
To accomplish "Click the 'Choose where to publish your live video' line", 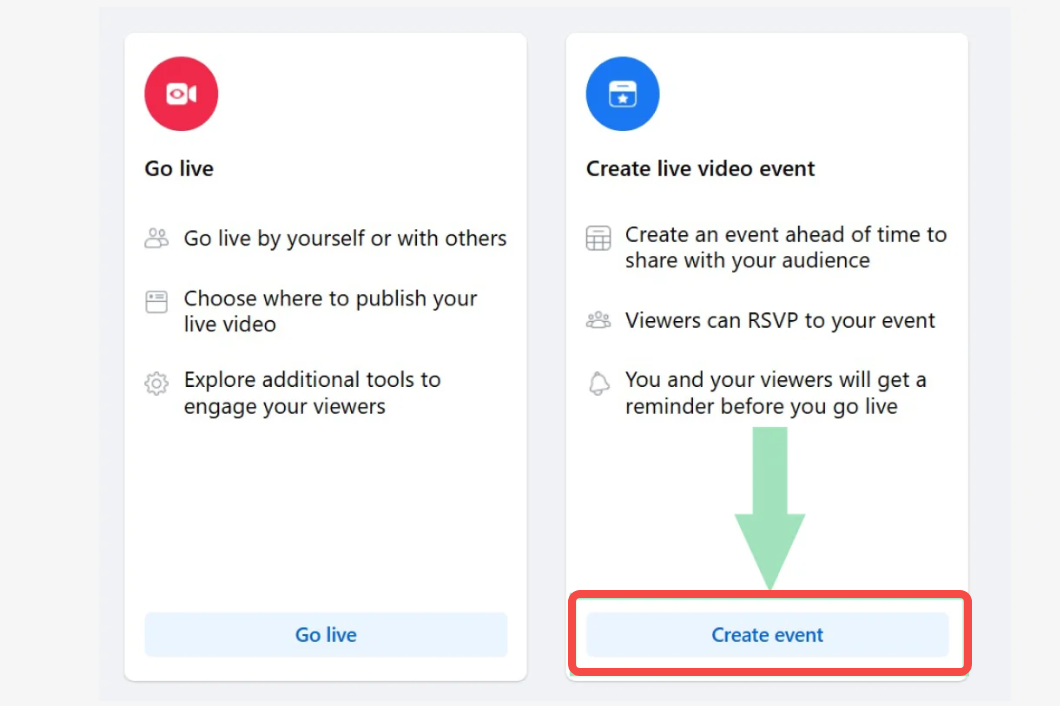I will pos(330,311).
